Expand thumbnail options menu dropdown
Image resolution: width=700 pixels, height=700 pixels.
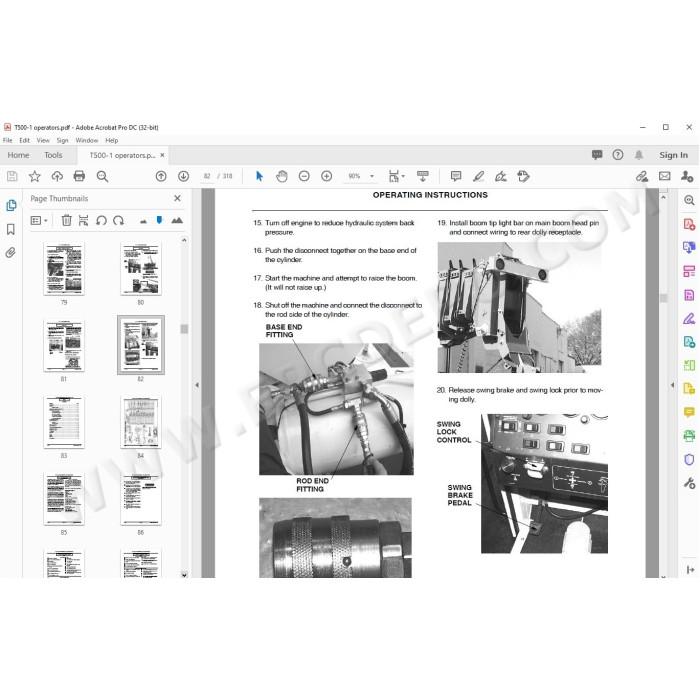[x=39, y=221]
